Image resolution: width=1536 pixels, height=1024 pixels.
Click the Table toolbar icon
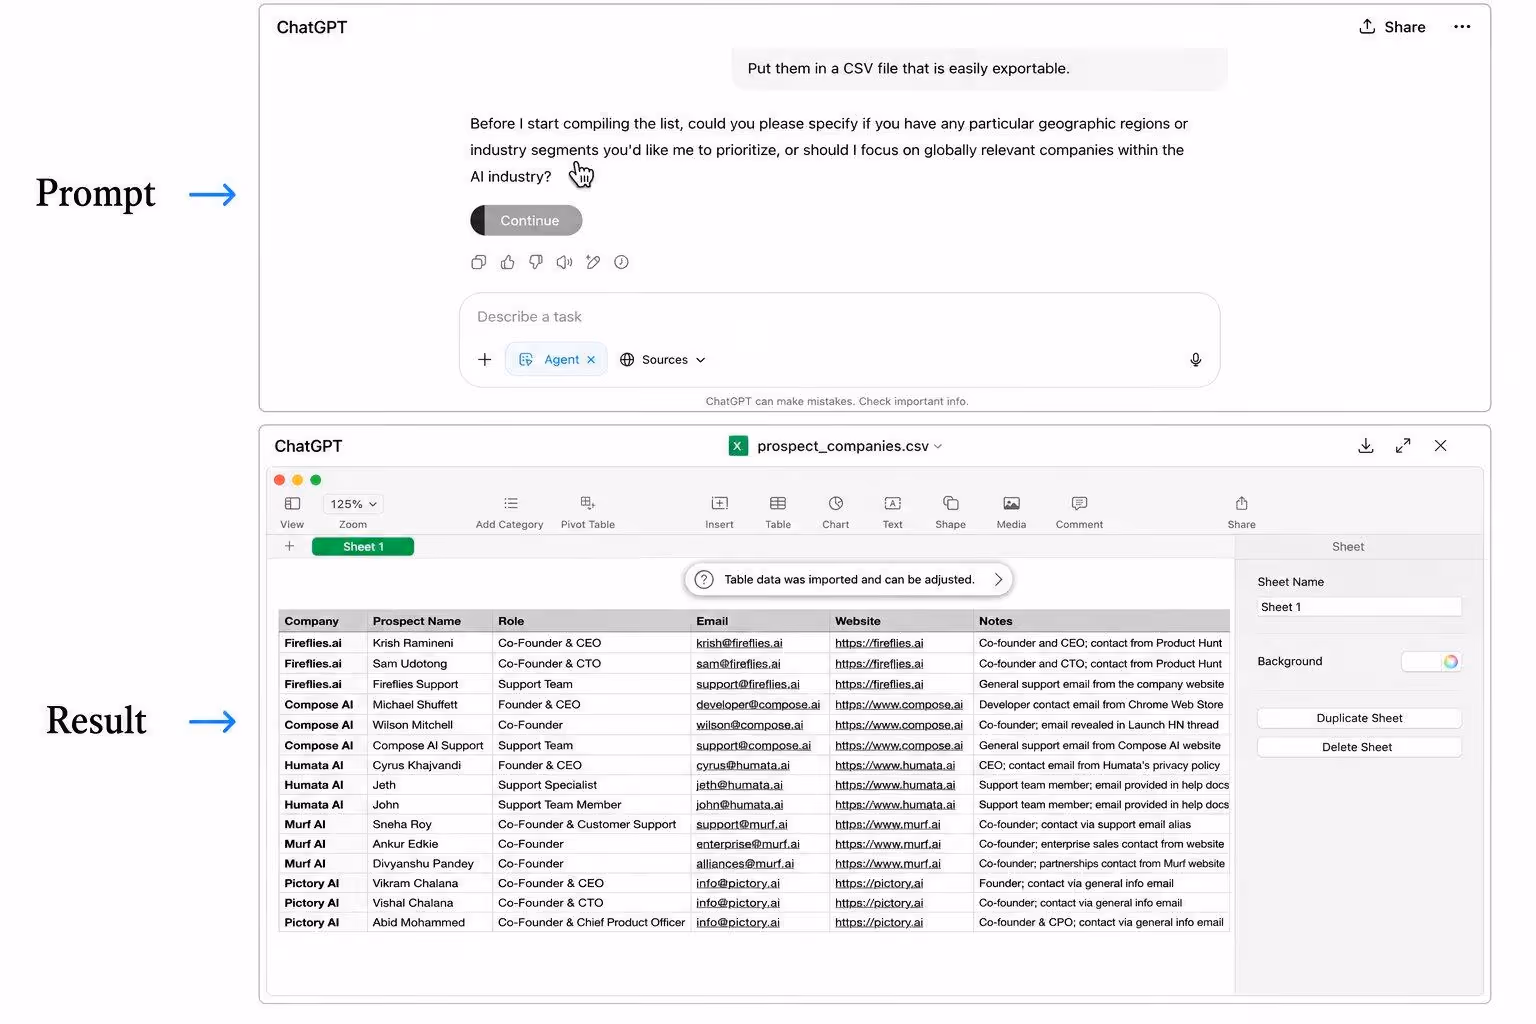(777, 503)
